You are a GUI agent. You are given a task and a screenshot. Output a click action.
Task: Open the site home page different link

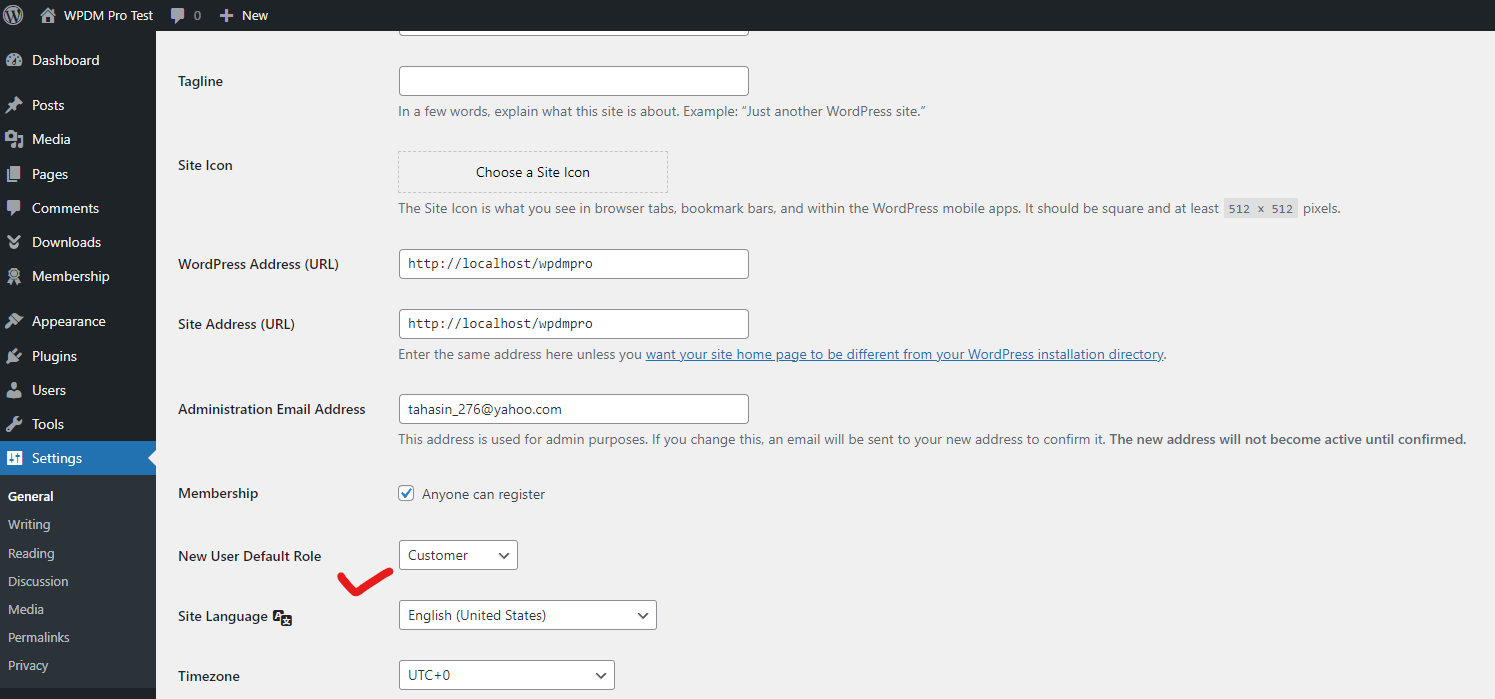click(x=905, y=354)
